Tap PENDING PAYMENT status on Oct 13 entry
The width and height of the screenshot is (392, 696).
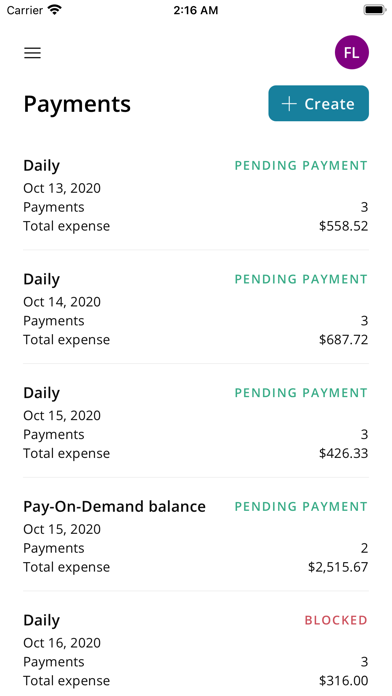[301, 166]
